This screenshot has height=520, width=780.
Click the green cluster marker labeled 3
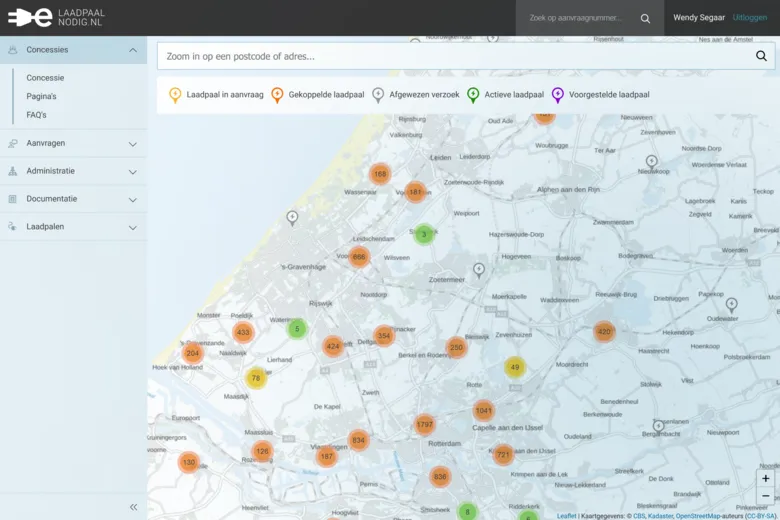[424, 234]
